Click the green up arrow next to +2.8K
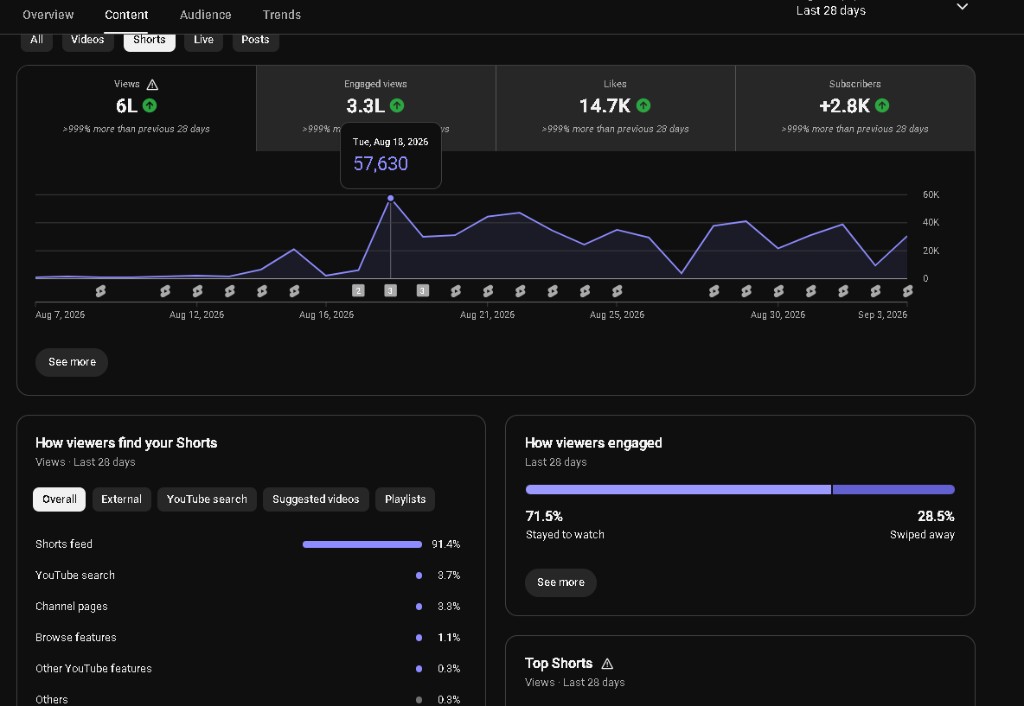 pyautogui.click(x=882, y=105)
